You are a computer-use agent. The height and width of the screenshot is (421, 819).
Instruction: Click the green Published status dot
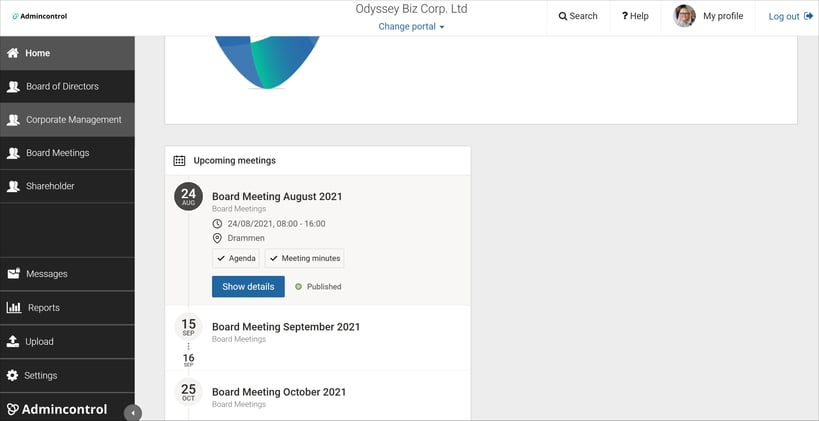[x=298, y=287]
